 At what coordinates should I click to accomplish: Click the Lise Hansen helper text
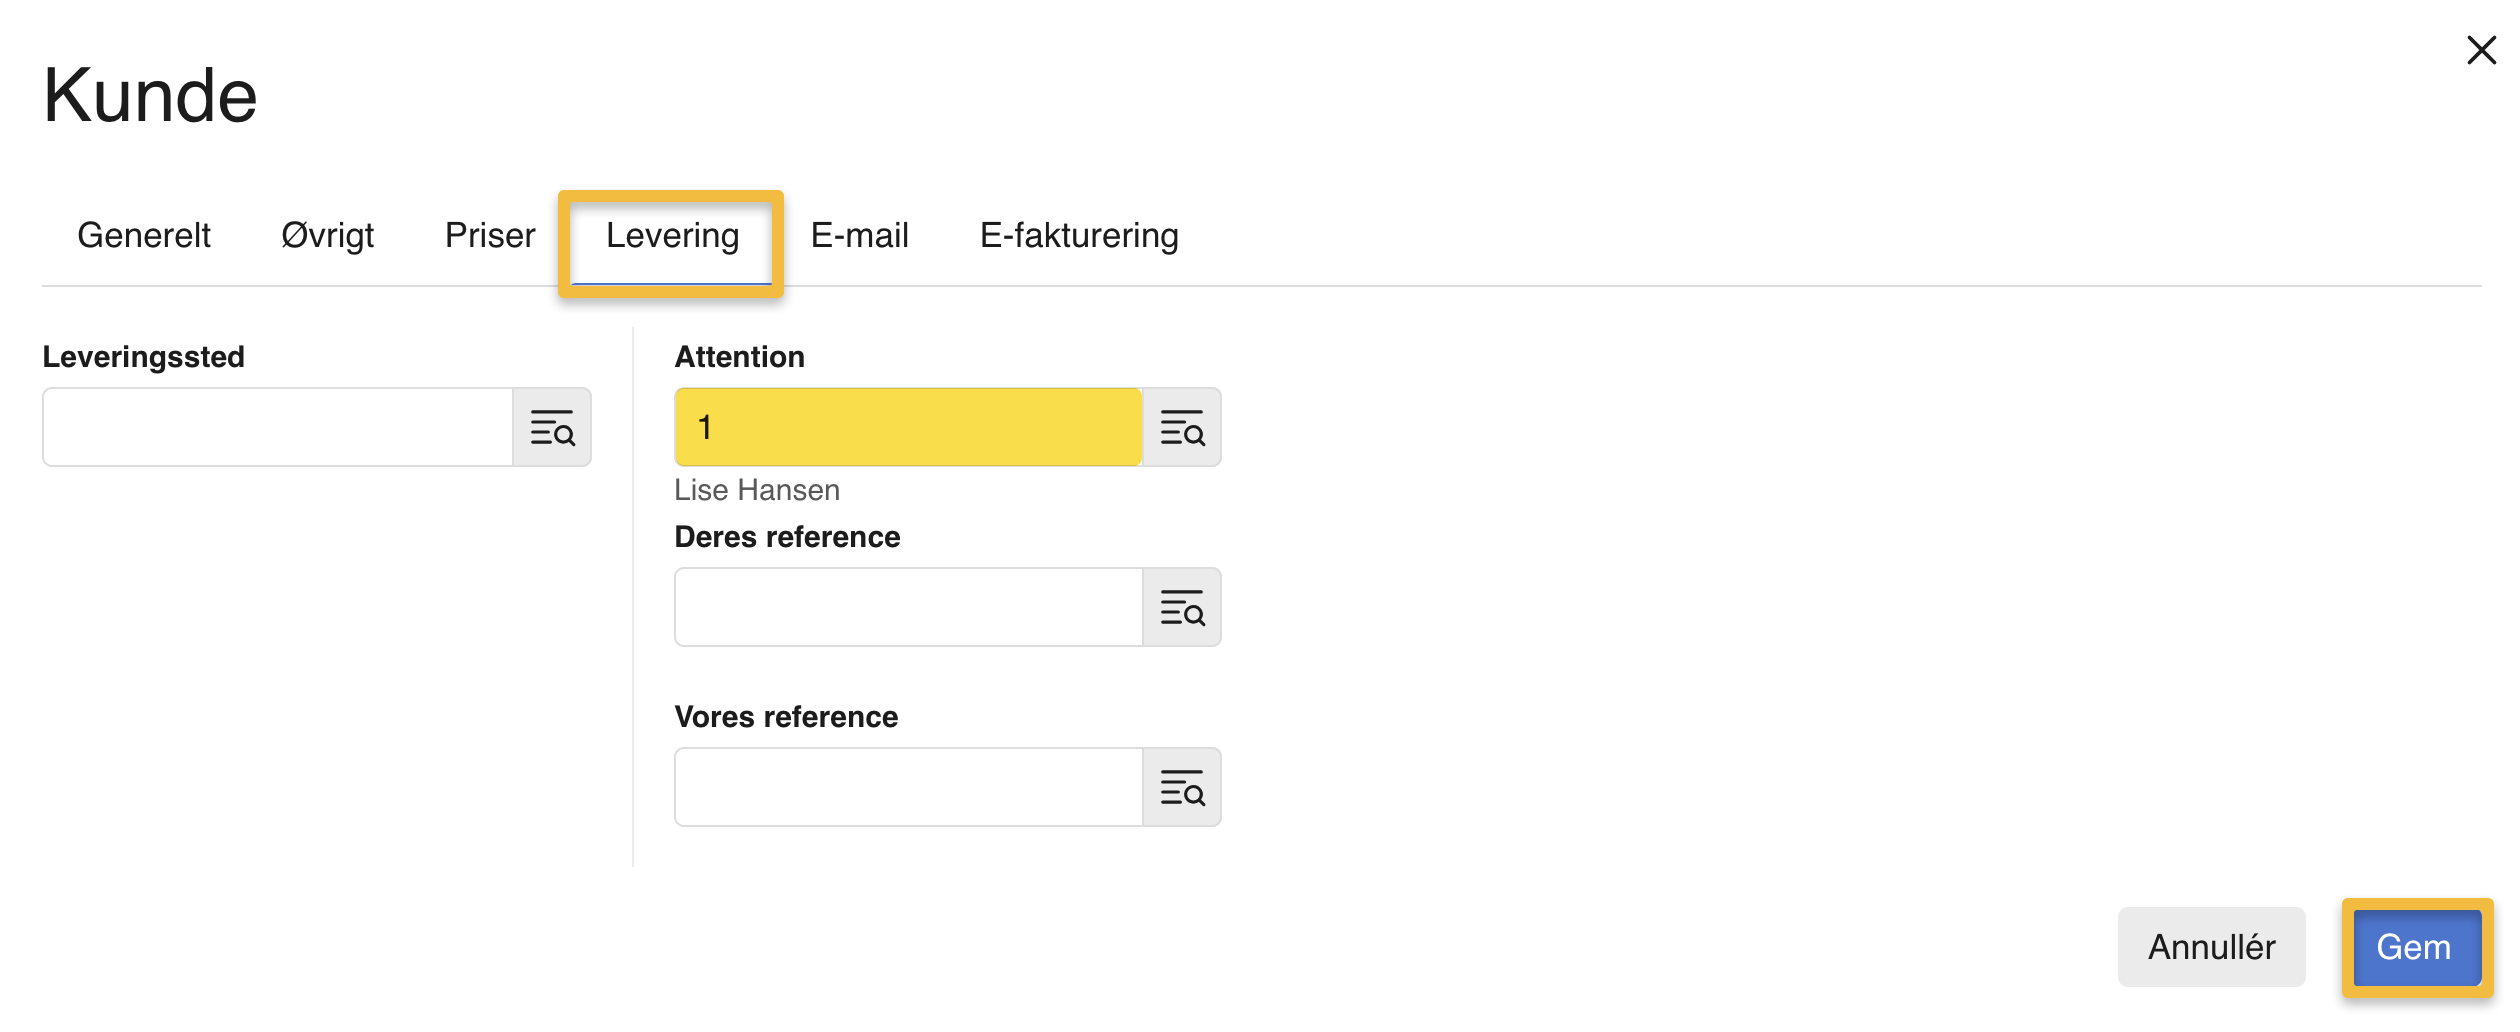(757, 489)
